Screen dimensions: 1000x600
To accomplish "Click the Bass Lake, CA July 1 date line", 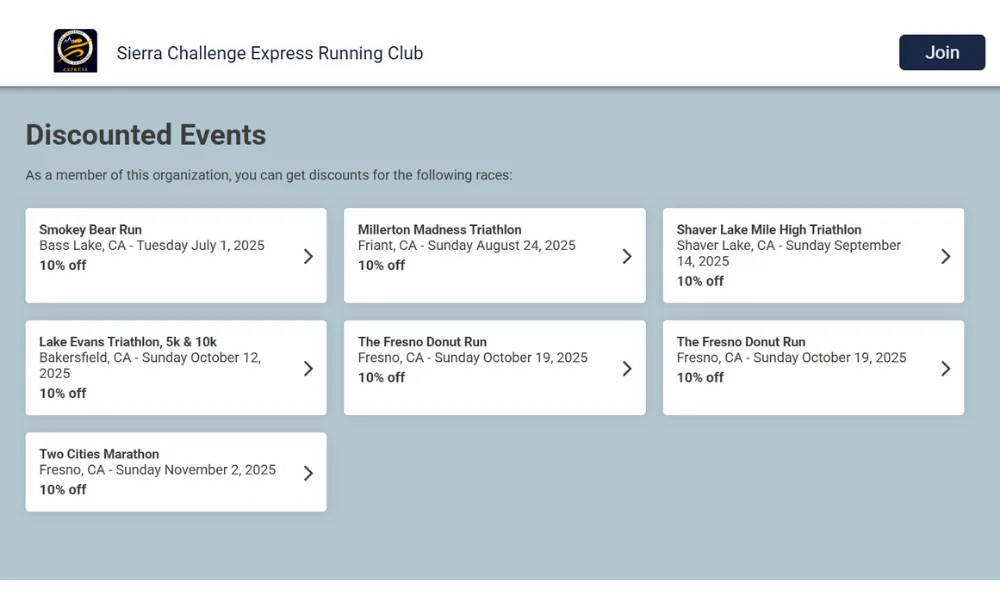I will click(x=152, y=245).
